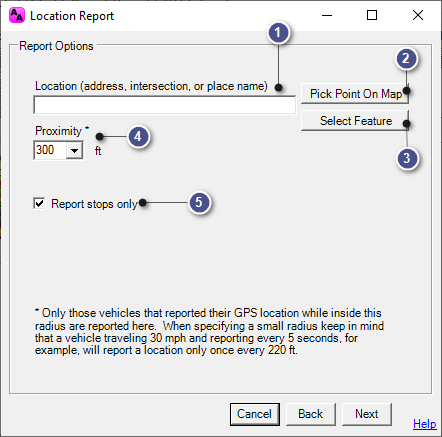Click numbered callout badge 5
The image size is (442, 437).
(199, 202)
